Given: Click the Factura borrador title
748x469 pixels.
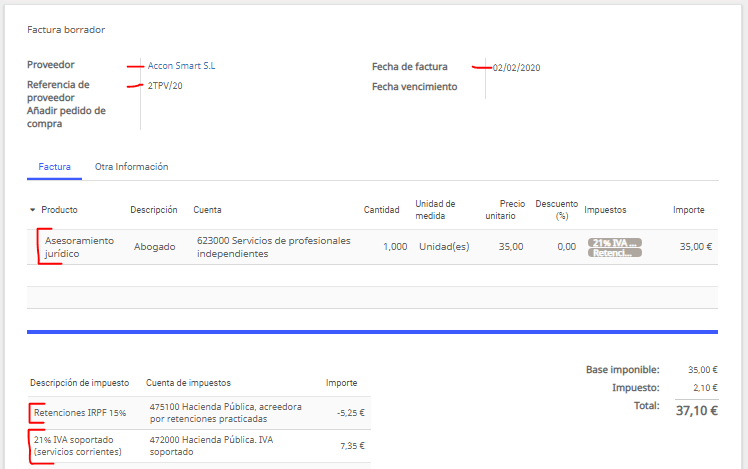Looking at the screenshot, I should click(x=66, y=30).
